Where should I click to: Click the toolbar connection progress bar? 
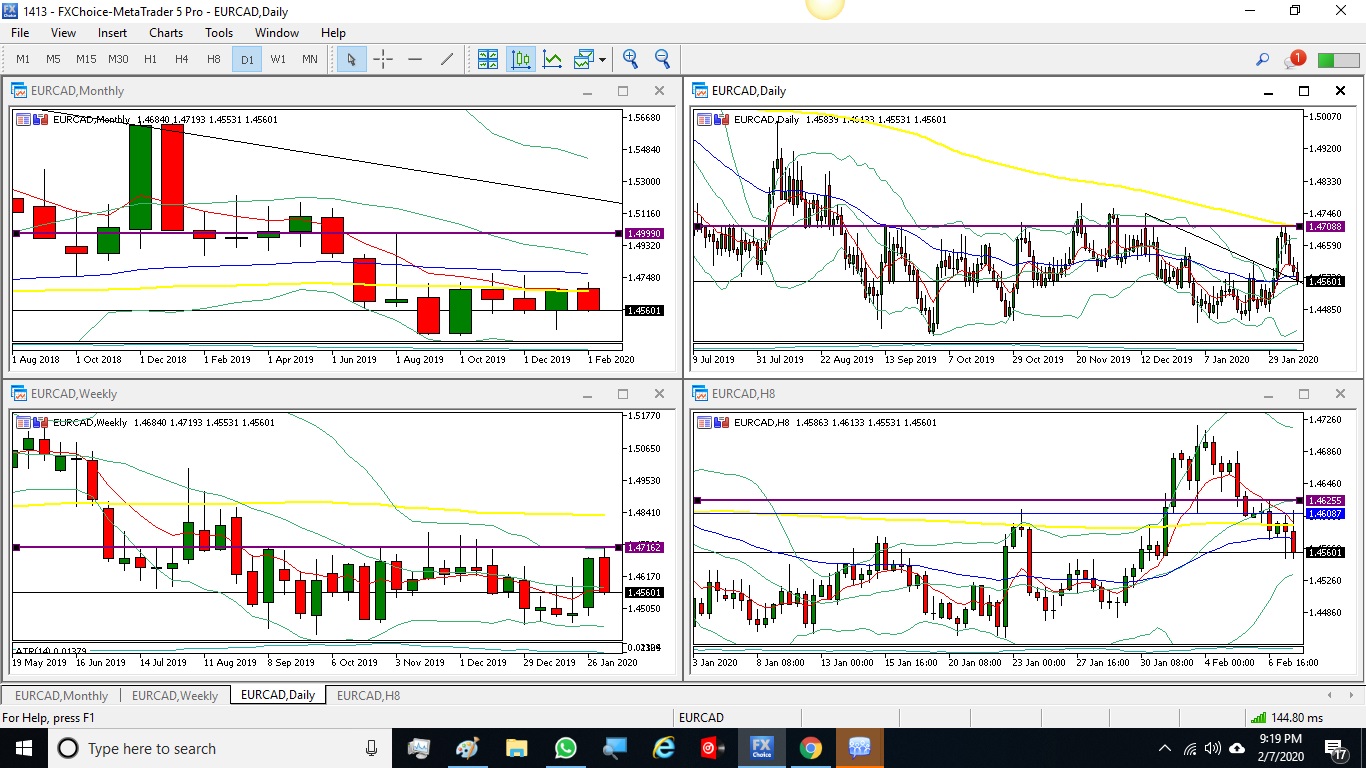click(x=1339, y=60)
